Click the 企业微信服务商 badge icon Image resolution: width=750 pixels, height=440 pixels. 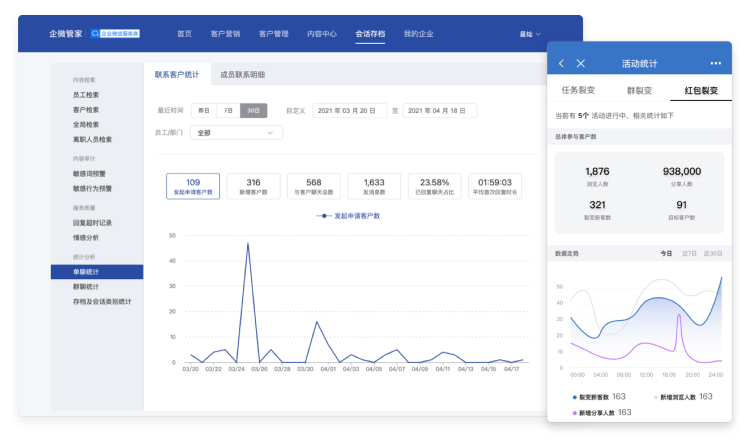point(120,33)
